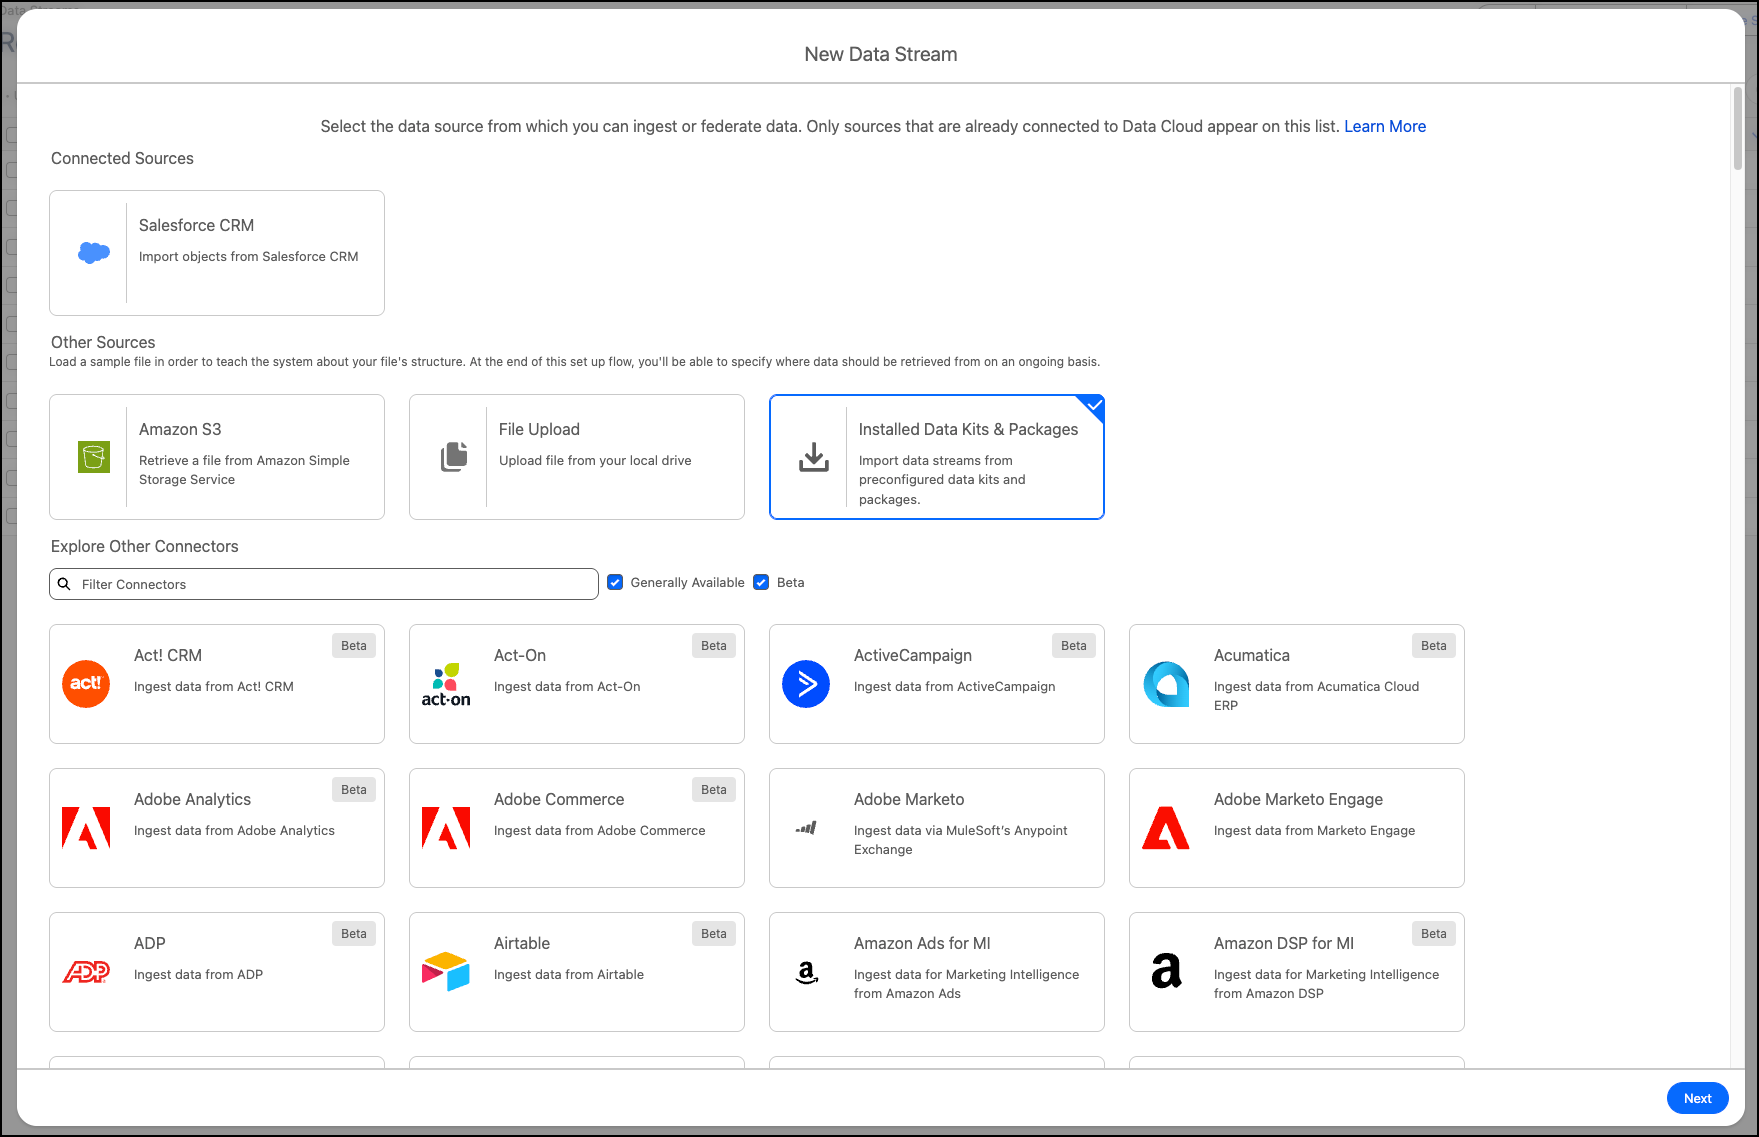Select the ActiveCampaign logo icon
The image size is (1759, 1137).
point(806,684)
